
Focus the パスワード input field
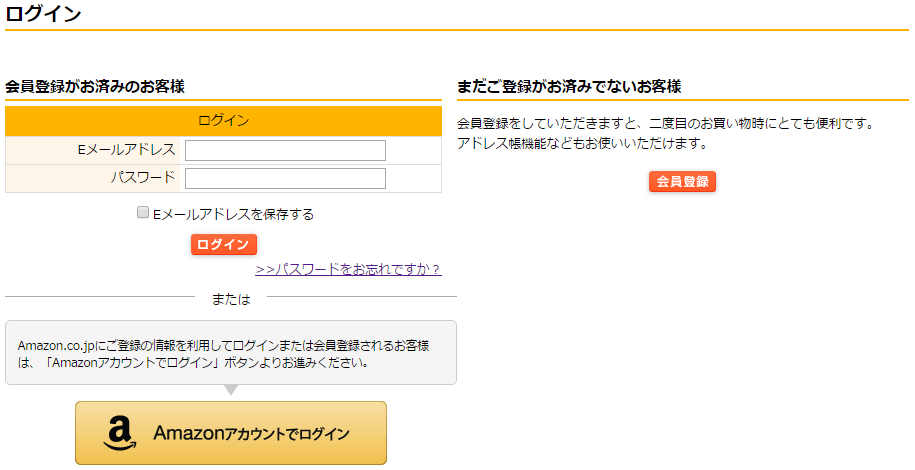[x=285, y=178]
